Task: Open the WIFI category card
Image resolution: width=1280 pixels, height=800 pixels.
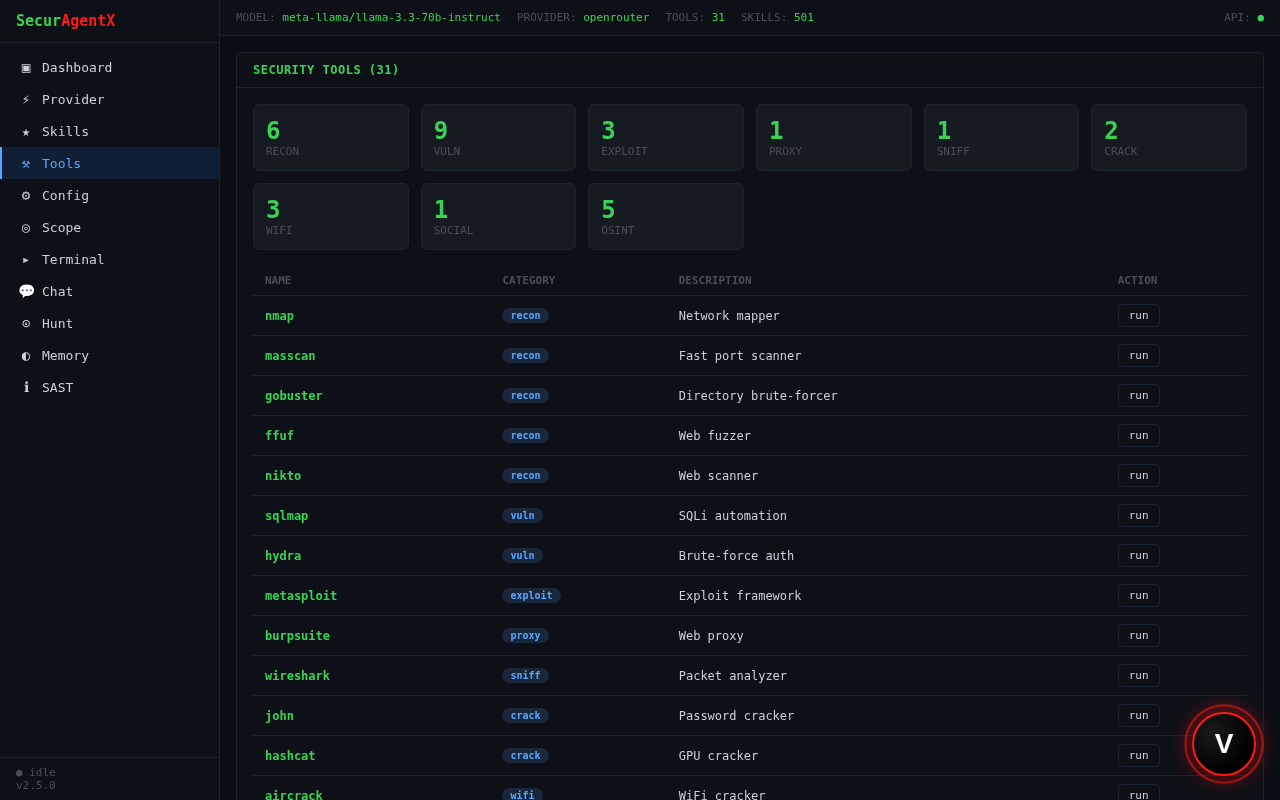Action: tap(331, 216)
